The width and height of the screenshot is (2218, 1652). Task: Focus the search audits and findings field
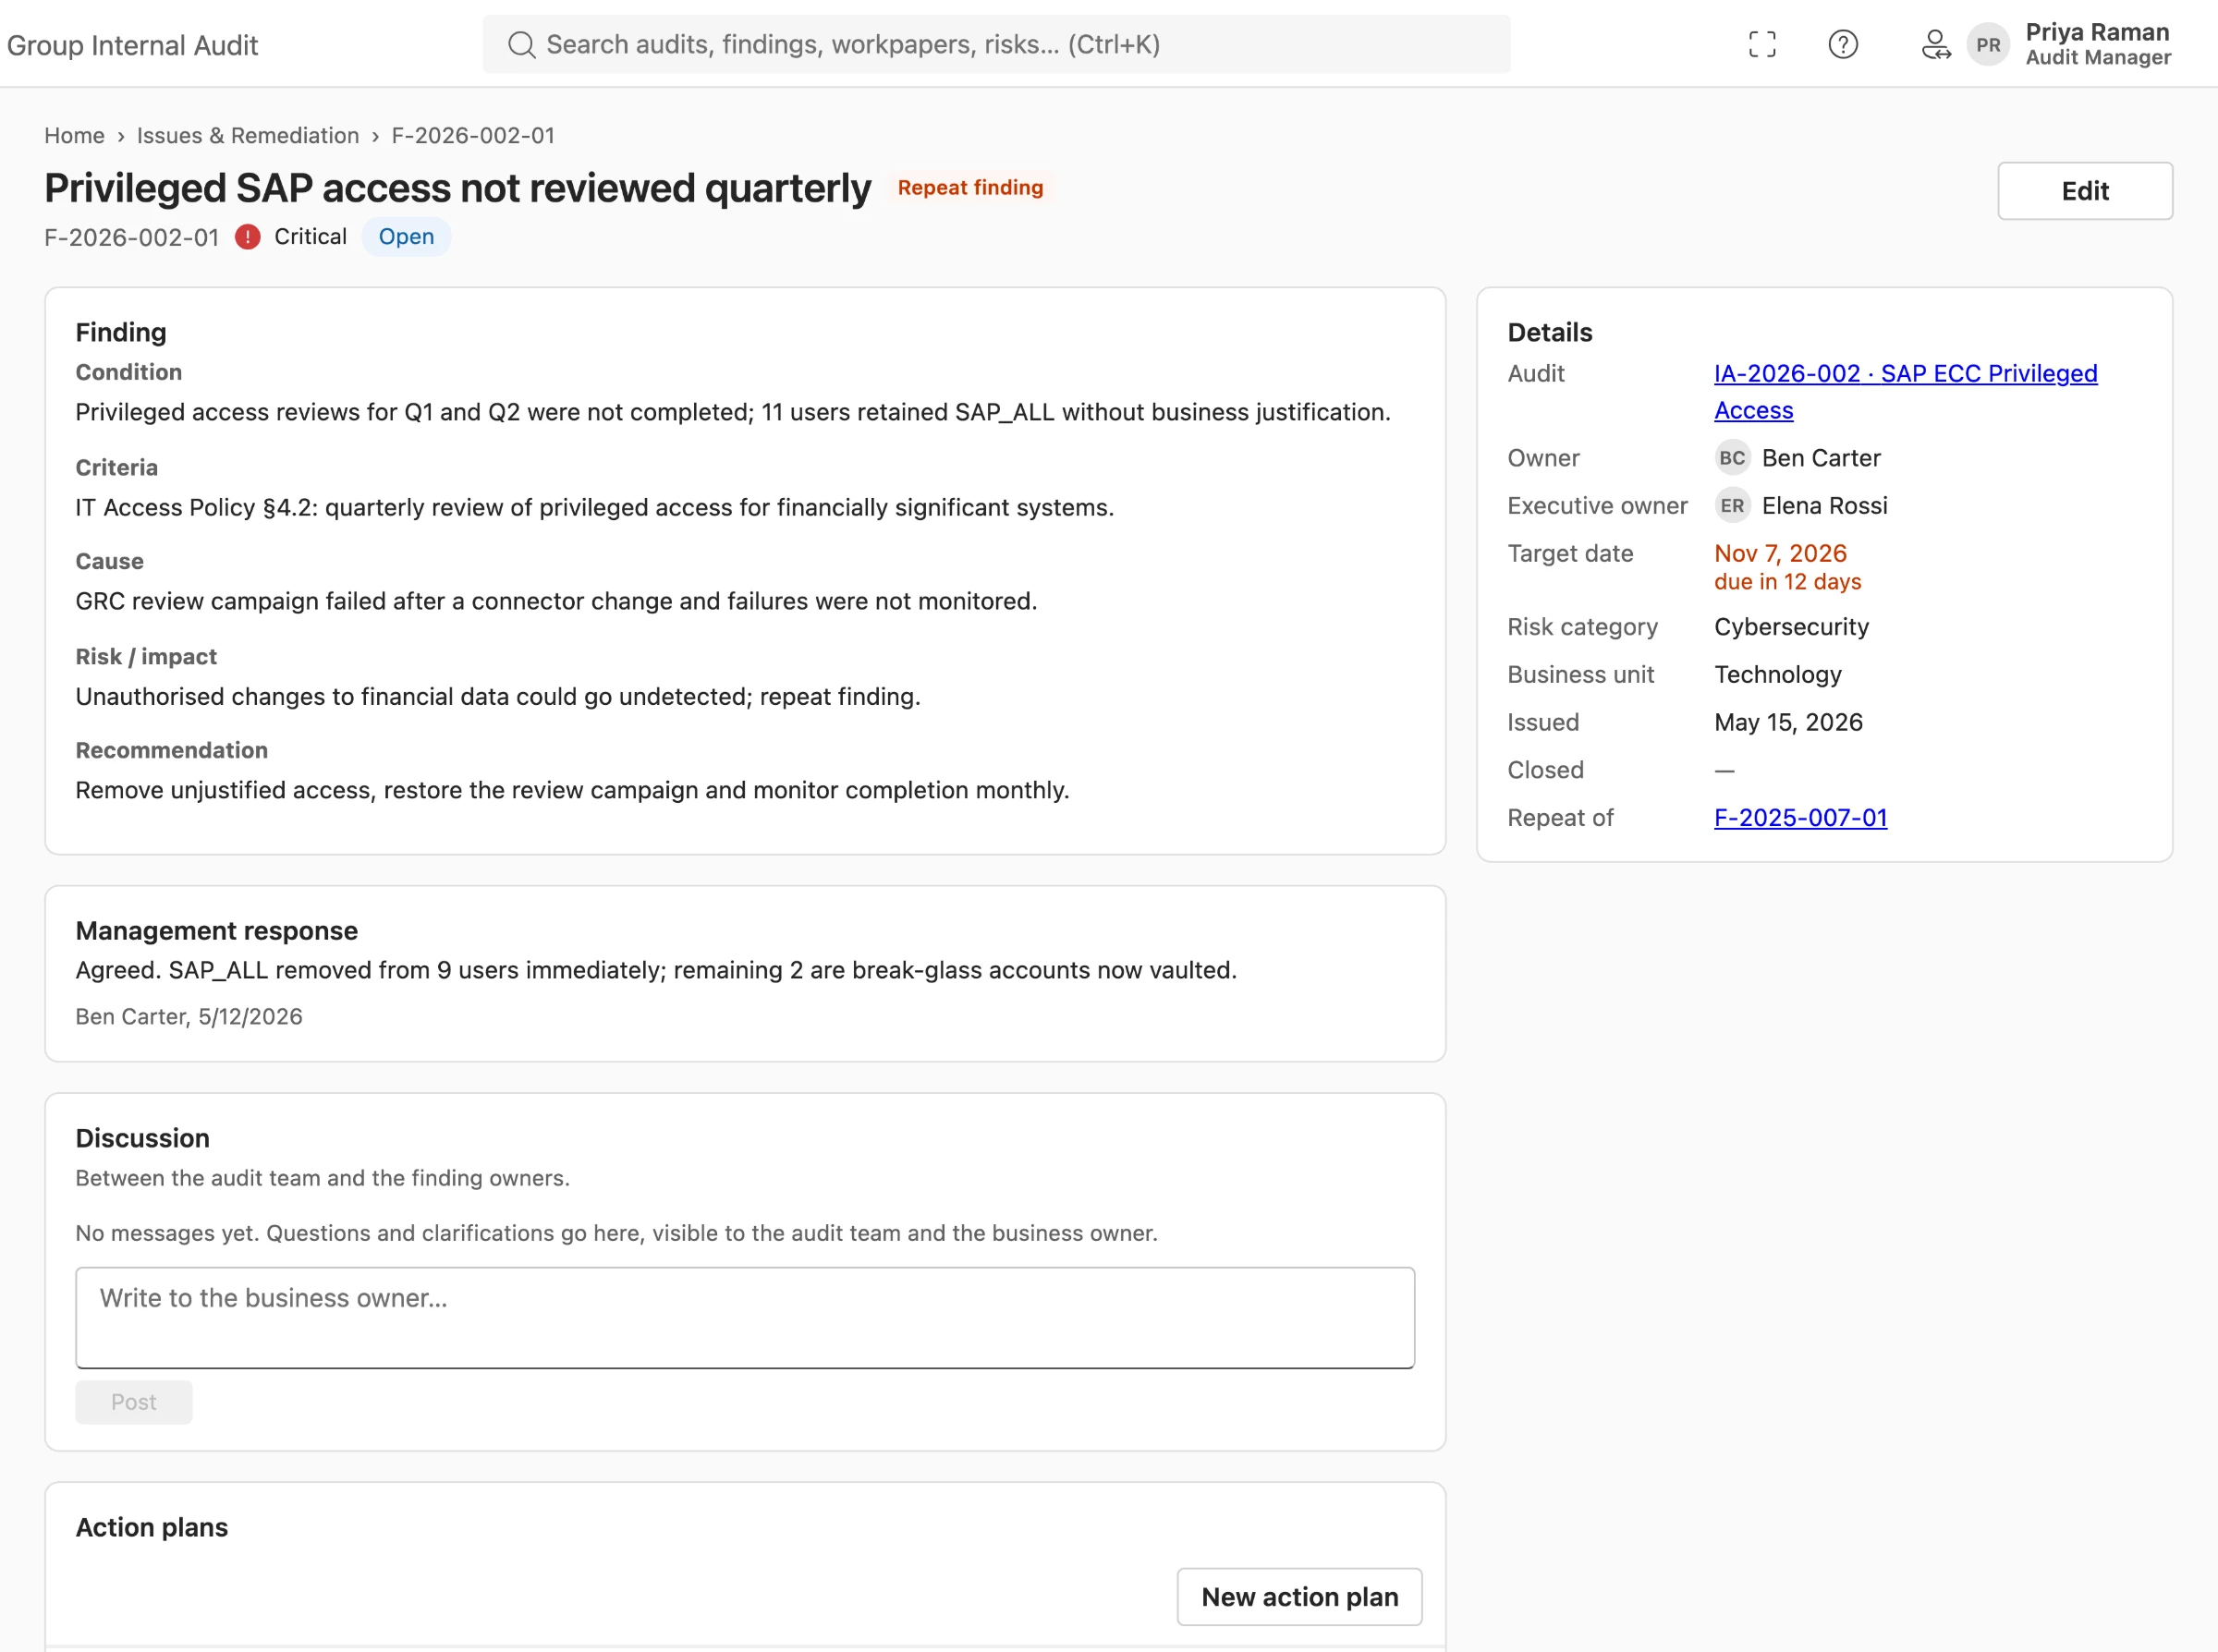(996, 44)
